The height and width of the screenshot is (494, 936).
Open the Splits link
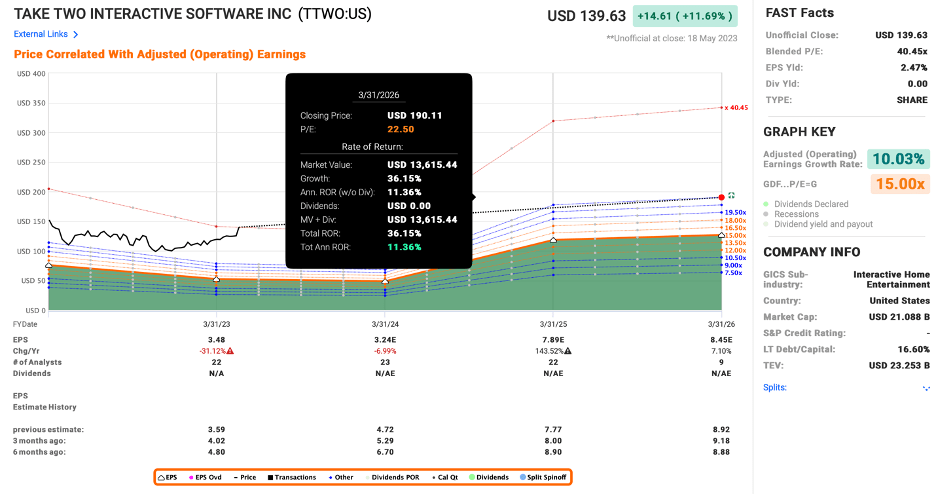[x=774, y=387]
